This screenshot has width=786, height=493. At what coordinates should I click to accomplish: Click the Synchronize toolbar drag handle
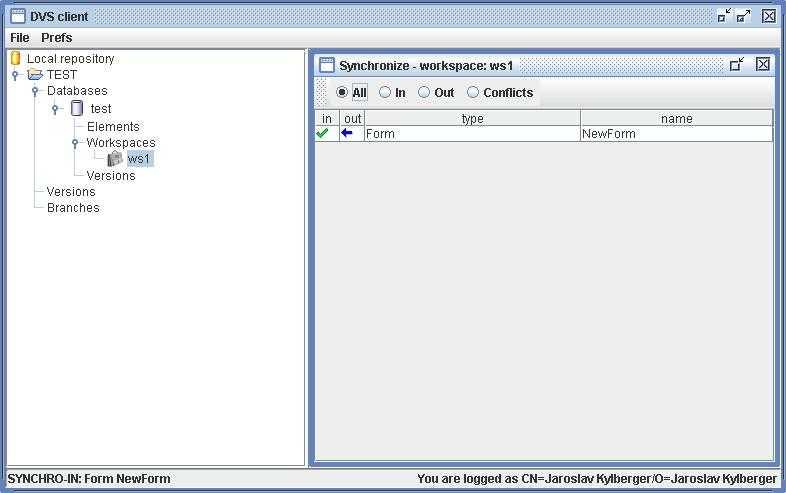[x=321, y=93]
